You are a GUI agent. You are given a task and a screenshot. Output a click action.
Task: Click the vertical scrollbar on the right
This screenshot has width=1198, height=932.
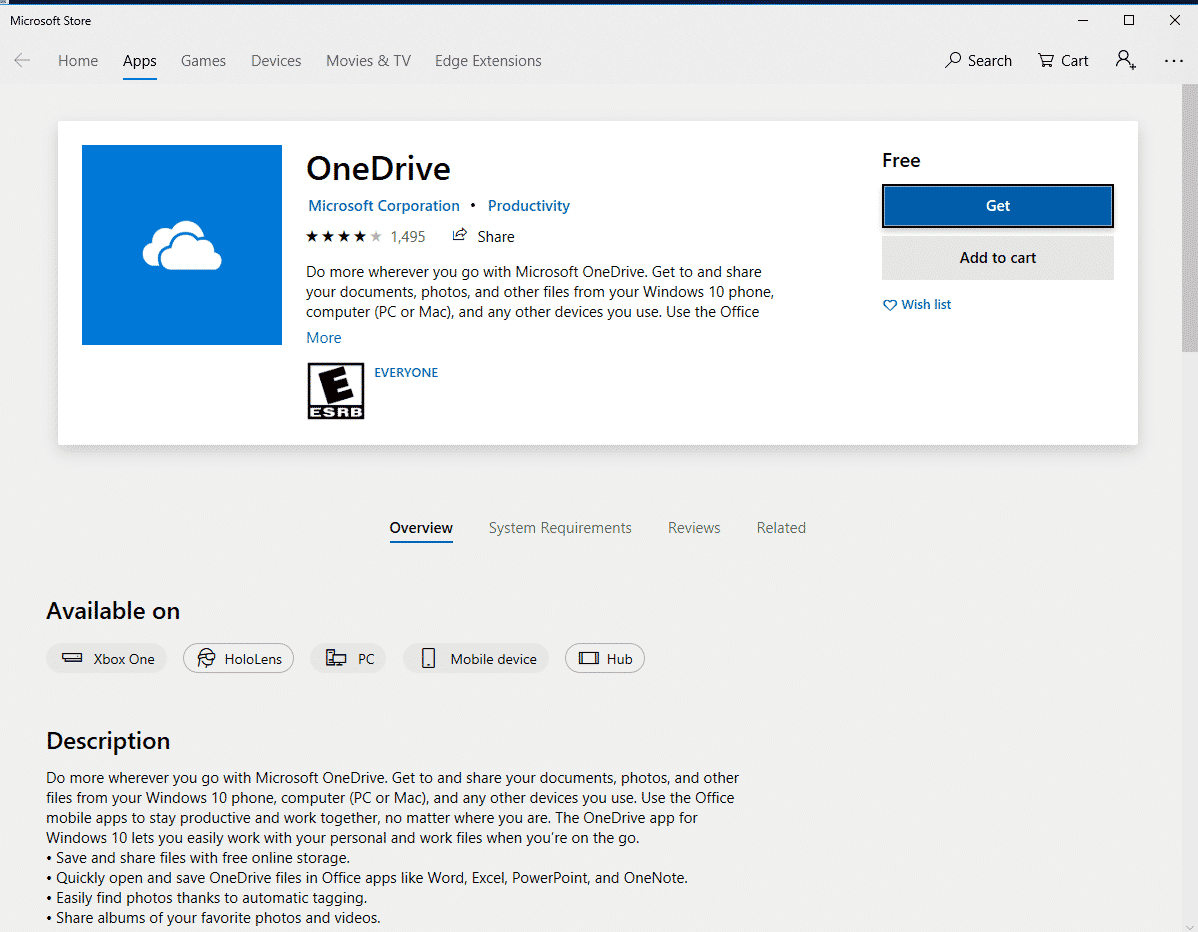(1189, 220)
